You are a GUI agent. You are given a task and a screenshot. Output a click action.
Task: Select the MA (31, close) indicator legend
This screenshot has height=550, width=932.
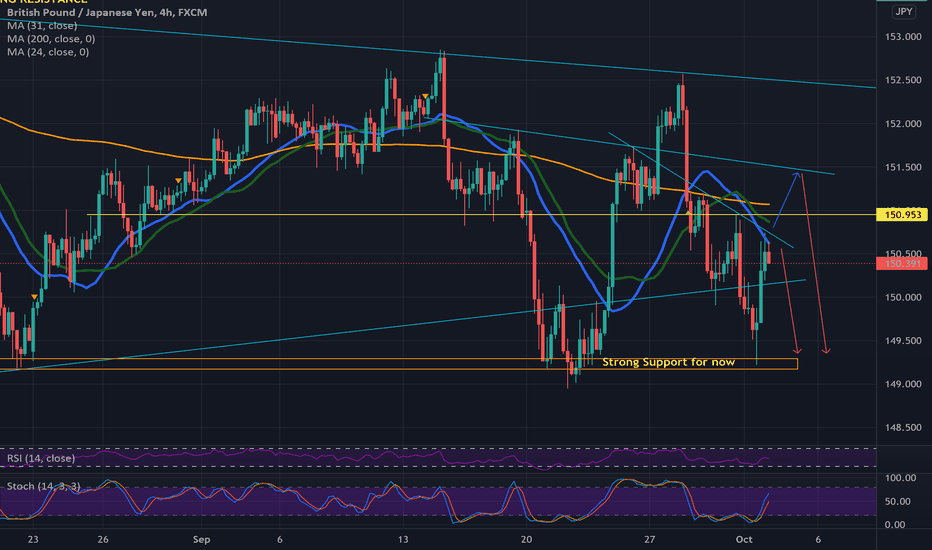pyautogui.click(x=42, y=26)
